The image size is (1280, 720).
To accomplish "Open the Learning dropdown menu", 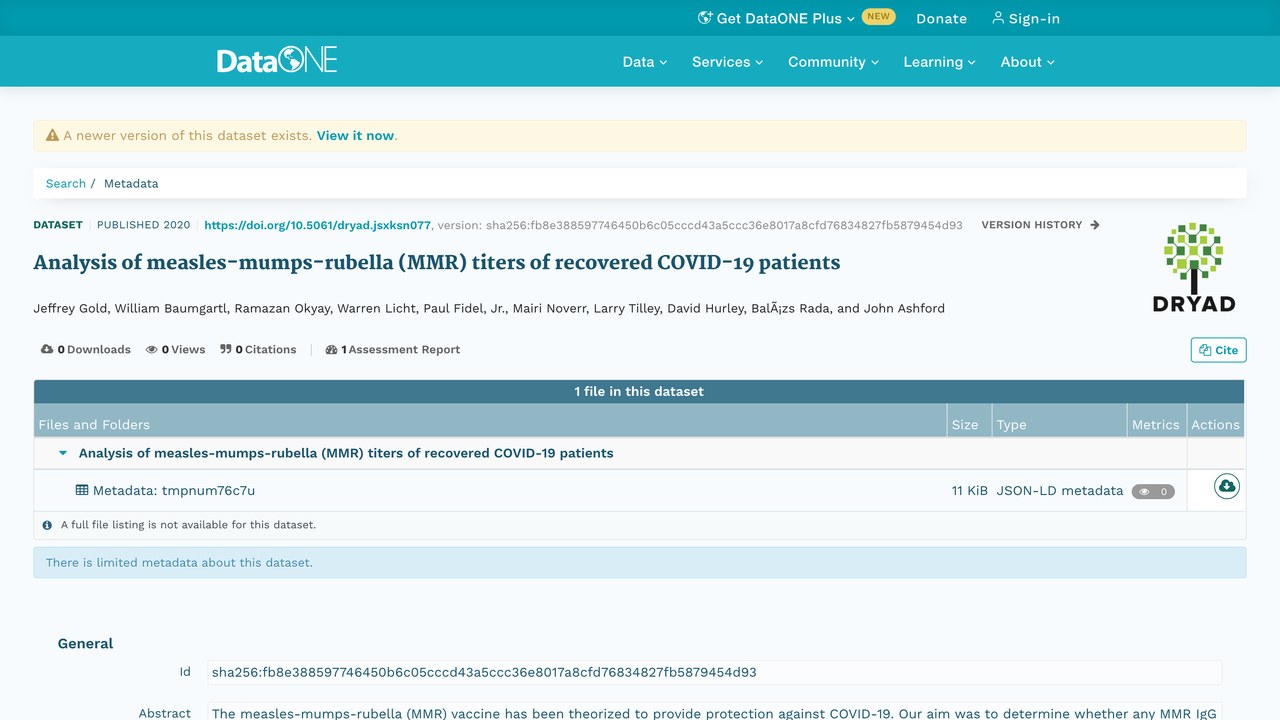I will pos(939,62).
